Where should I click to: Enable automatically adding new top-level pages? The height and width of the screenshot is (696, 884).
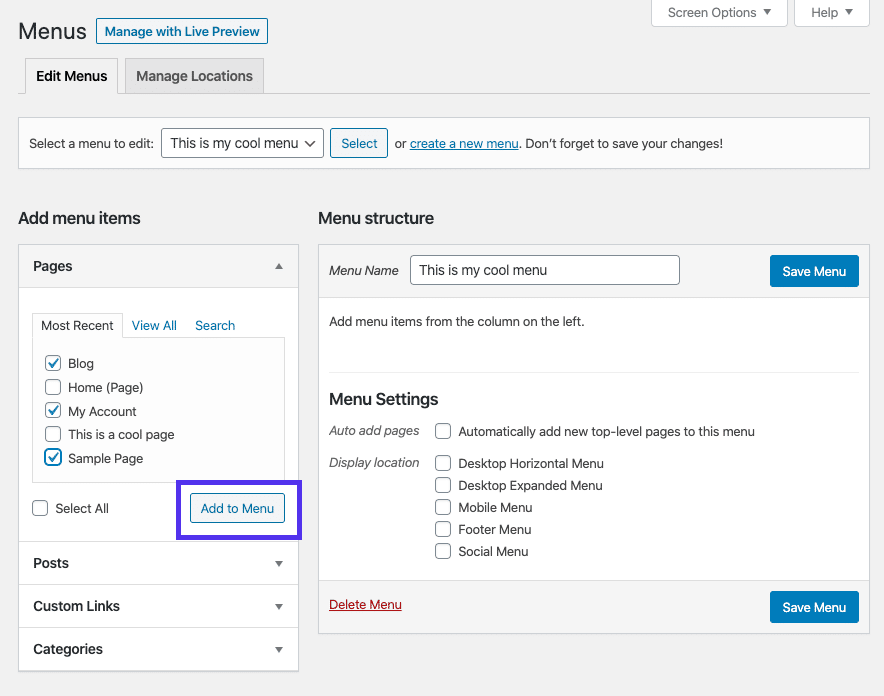[x=443, y=431]
